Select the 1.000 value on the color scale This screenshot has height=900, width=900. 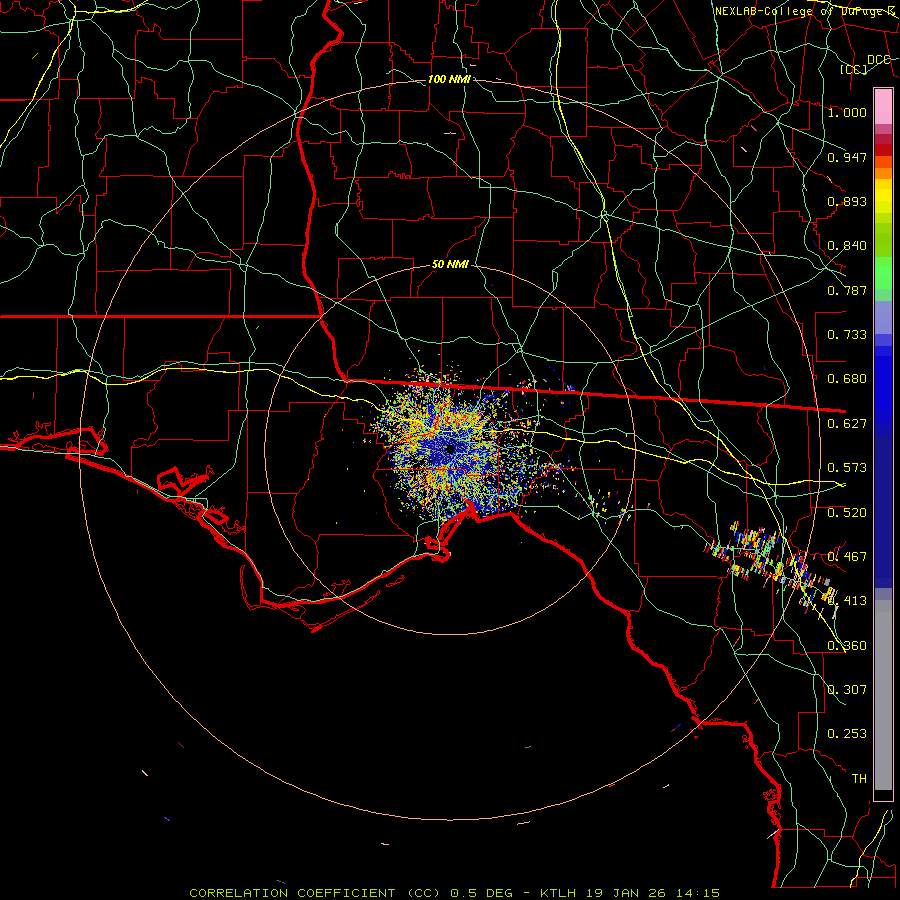(847, 112)
